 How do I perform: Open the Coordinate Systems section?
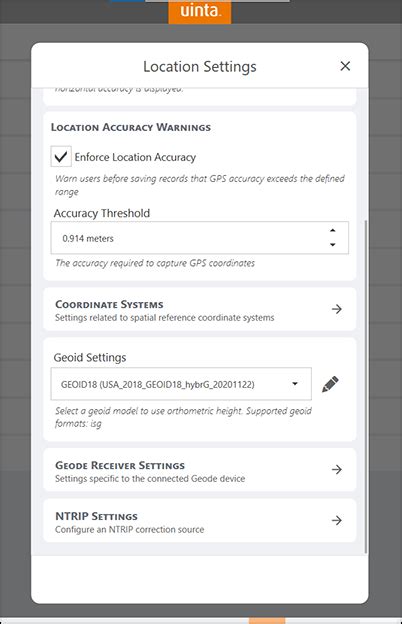(199, 309)
